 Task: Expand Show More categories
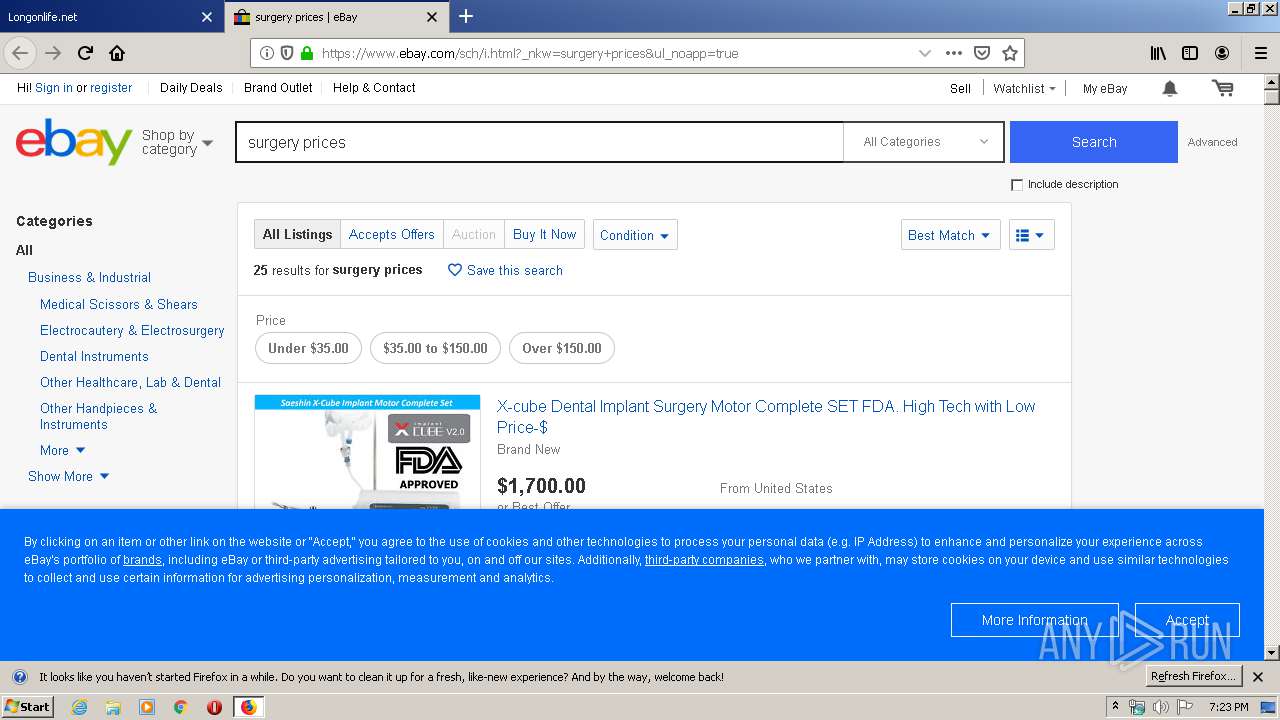pos(69,477)
